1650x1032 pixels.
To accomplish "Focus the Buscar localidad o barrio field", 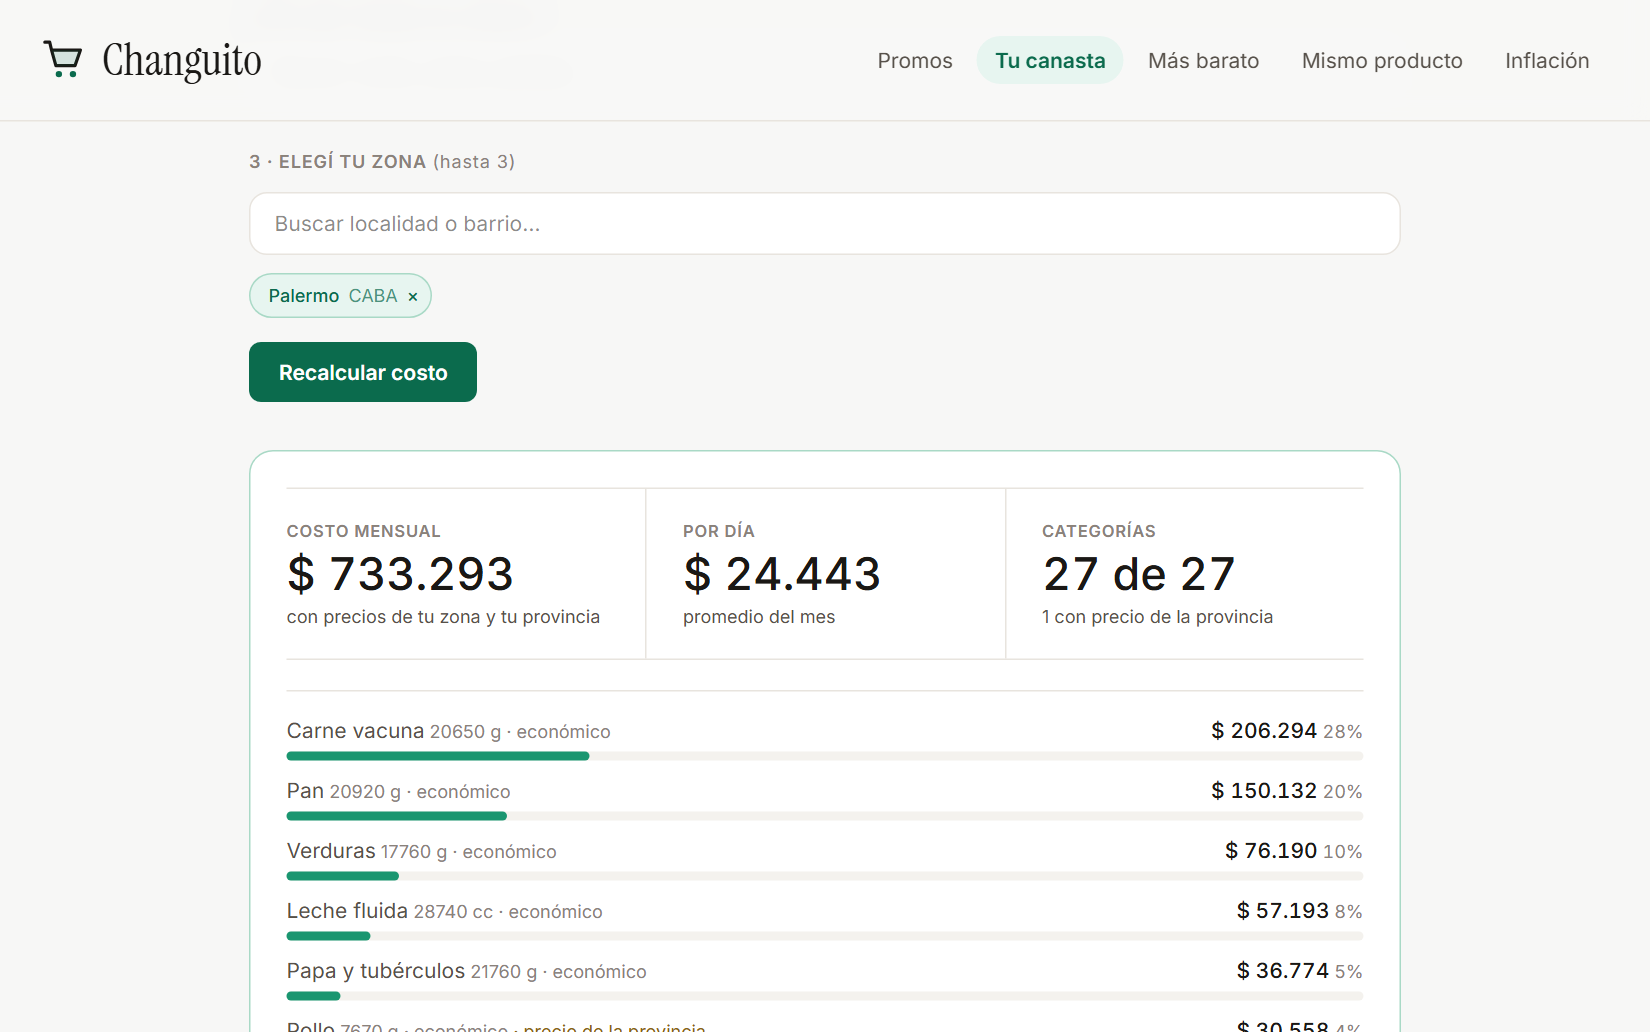I will 824,224.
